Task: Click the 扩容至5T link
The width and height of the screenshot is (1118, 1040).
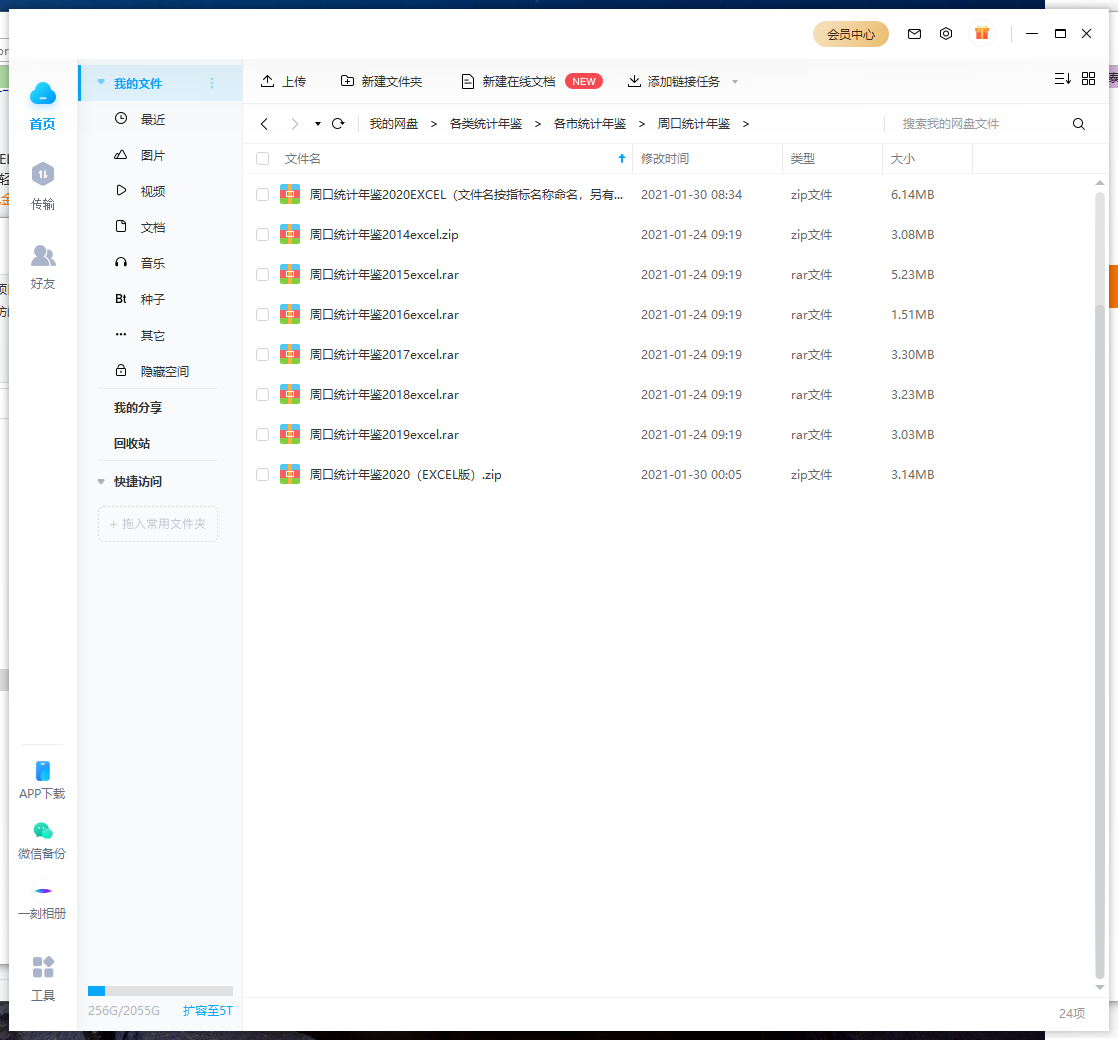Action: (208, 1011)
